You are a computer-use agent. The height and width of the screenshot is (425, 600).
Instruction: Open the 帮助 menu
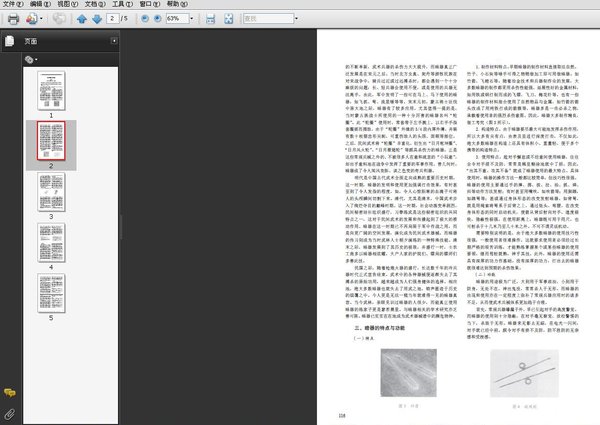point(177,4)
